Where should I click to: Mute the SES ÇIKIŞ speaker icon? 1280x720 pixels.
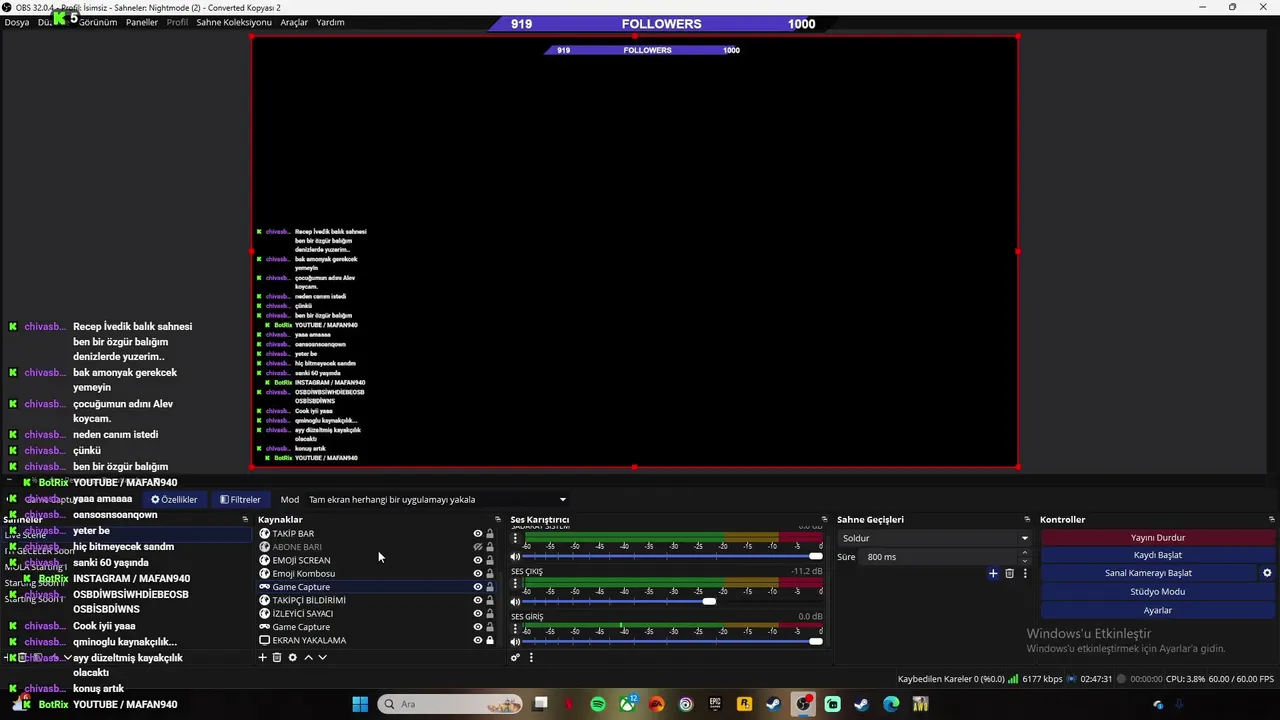click(515, 601)
